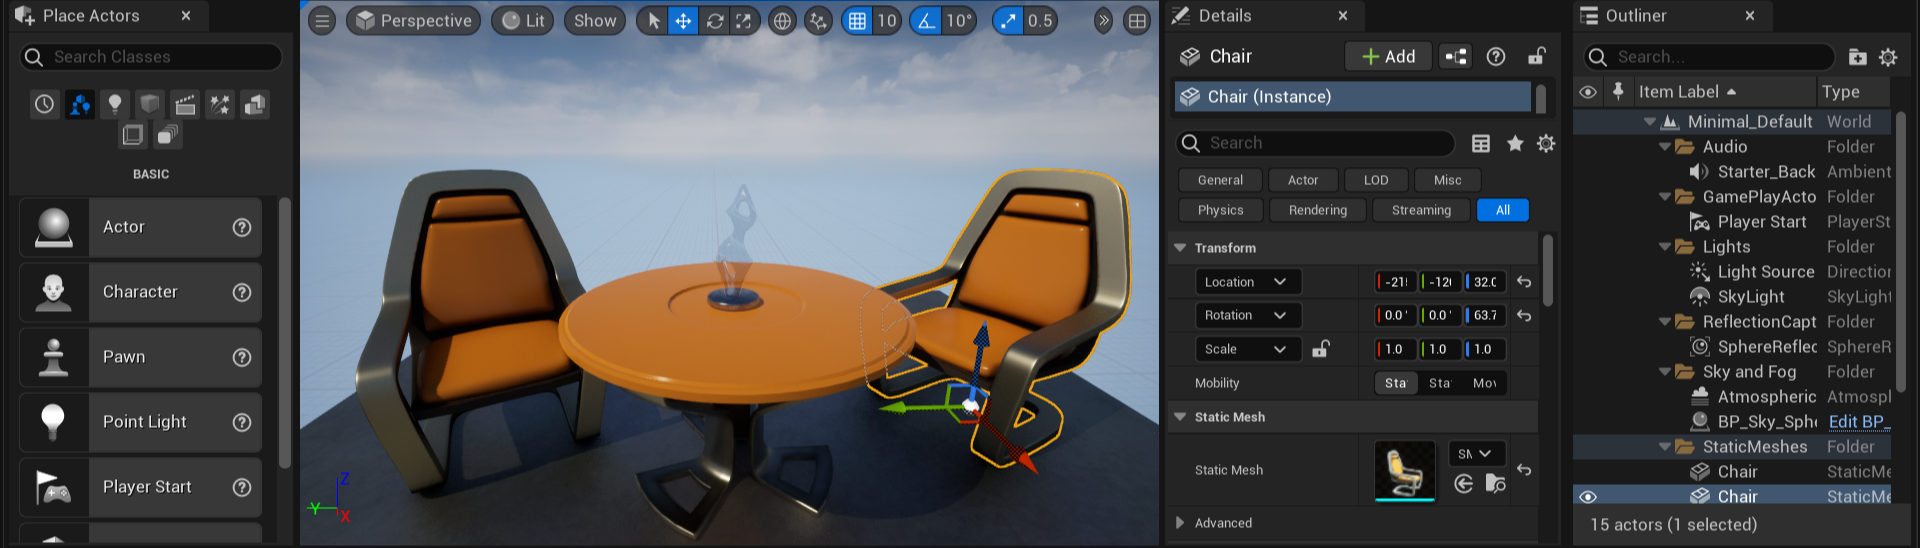Open the Shapes category cube icon
The width and height of the screenshot is (1920, 548).
pyautogui.click(x=150, y=104)
